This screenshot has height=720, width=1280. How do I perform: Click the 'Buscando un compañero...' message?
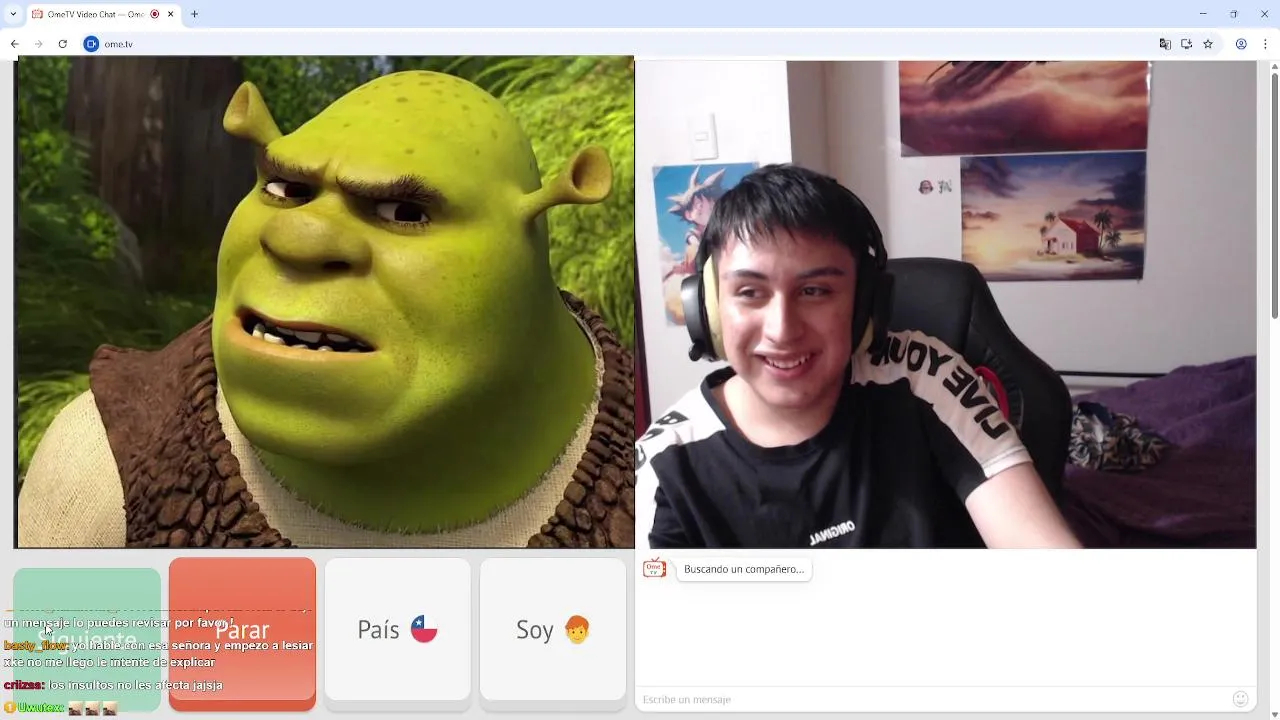[x=744, y=569]
